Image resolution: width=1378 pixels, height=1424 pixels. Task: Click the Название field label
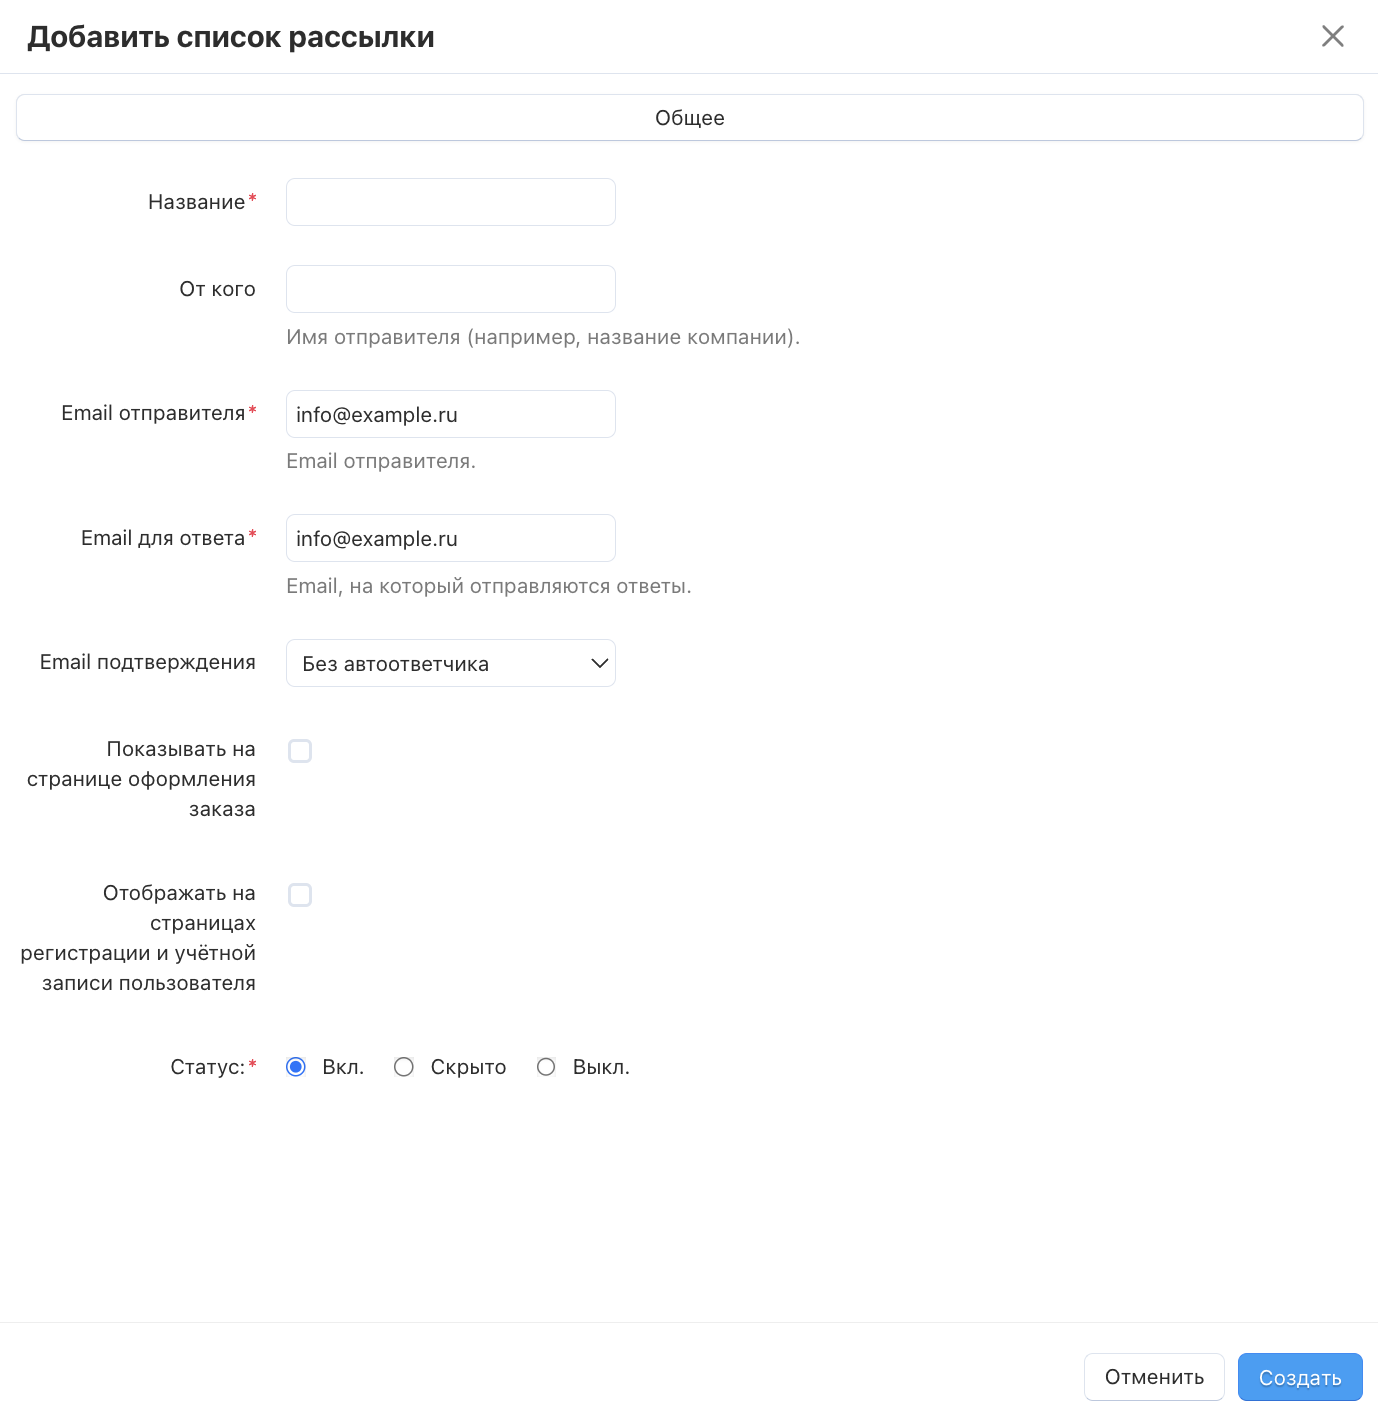(x=196, y=202)
